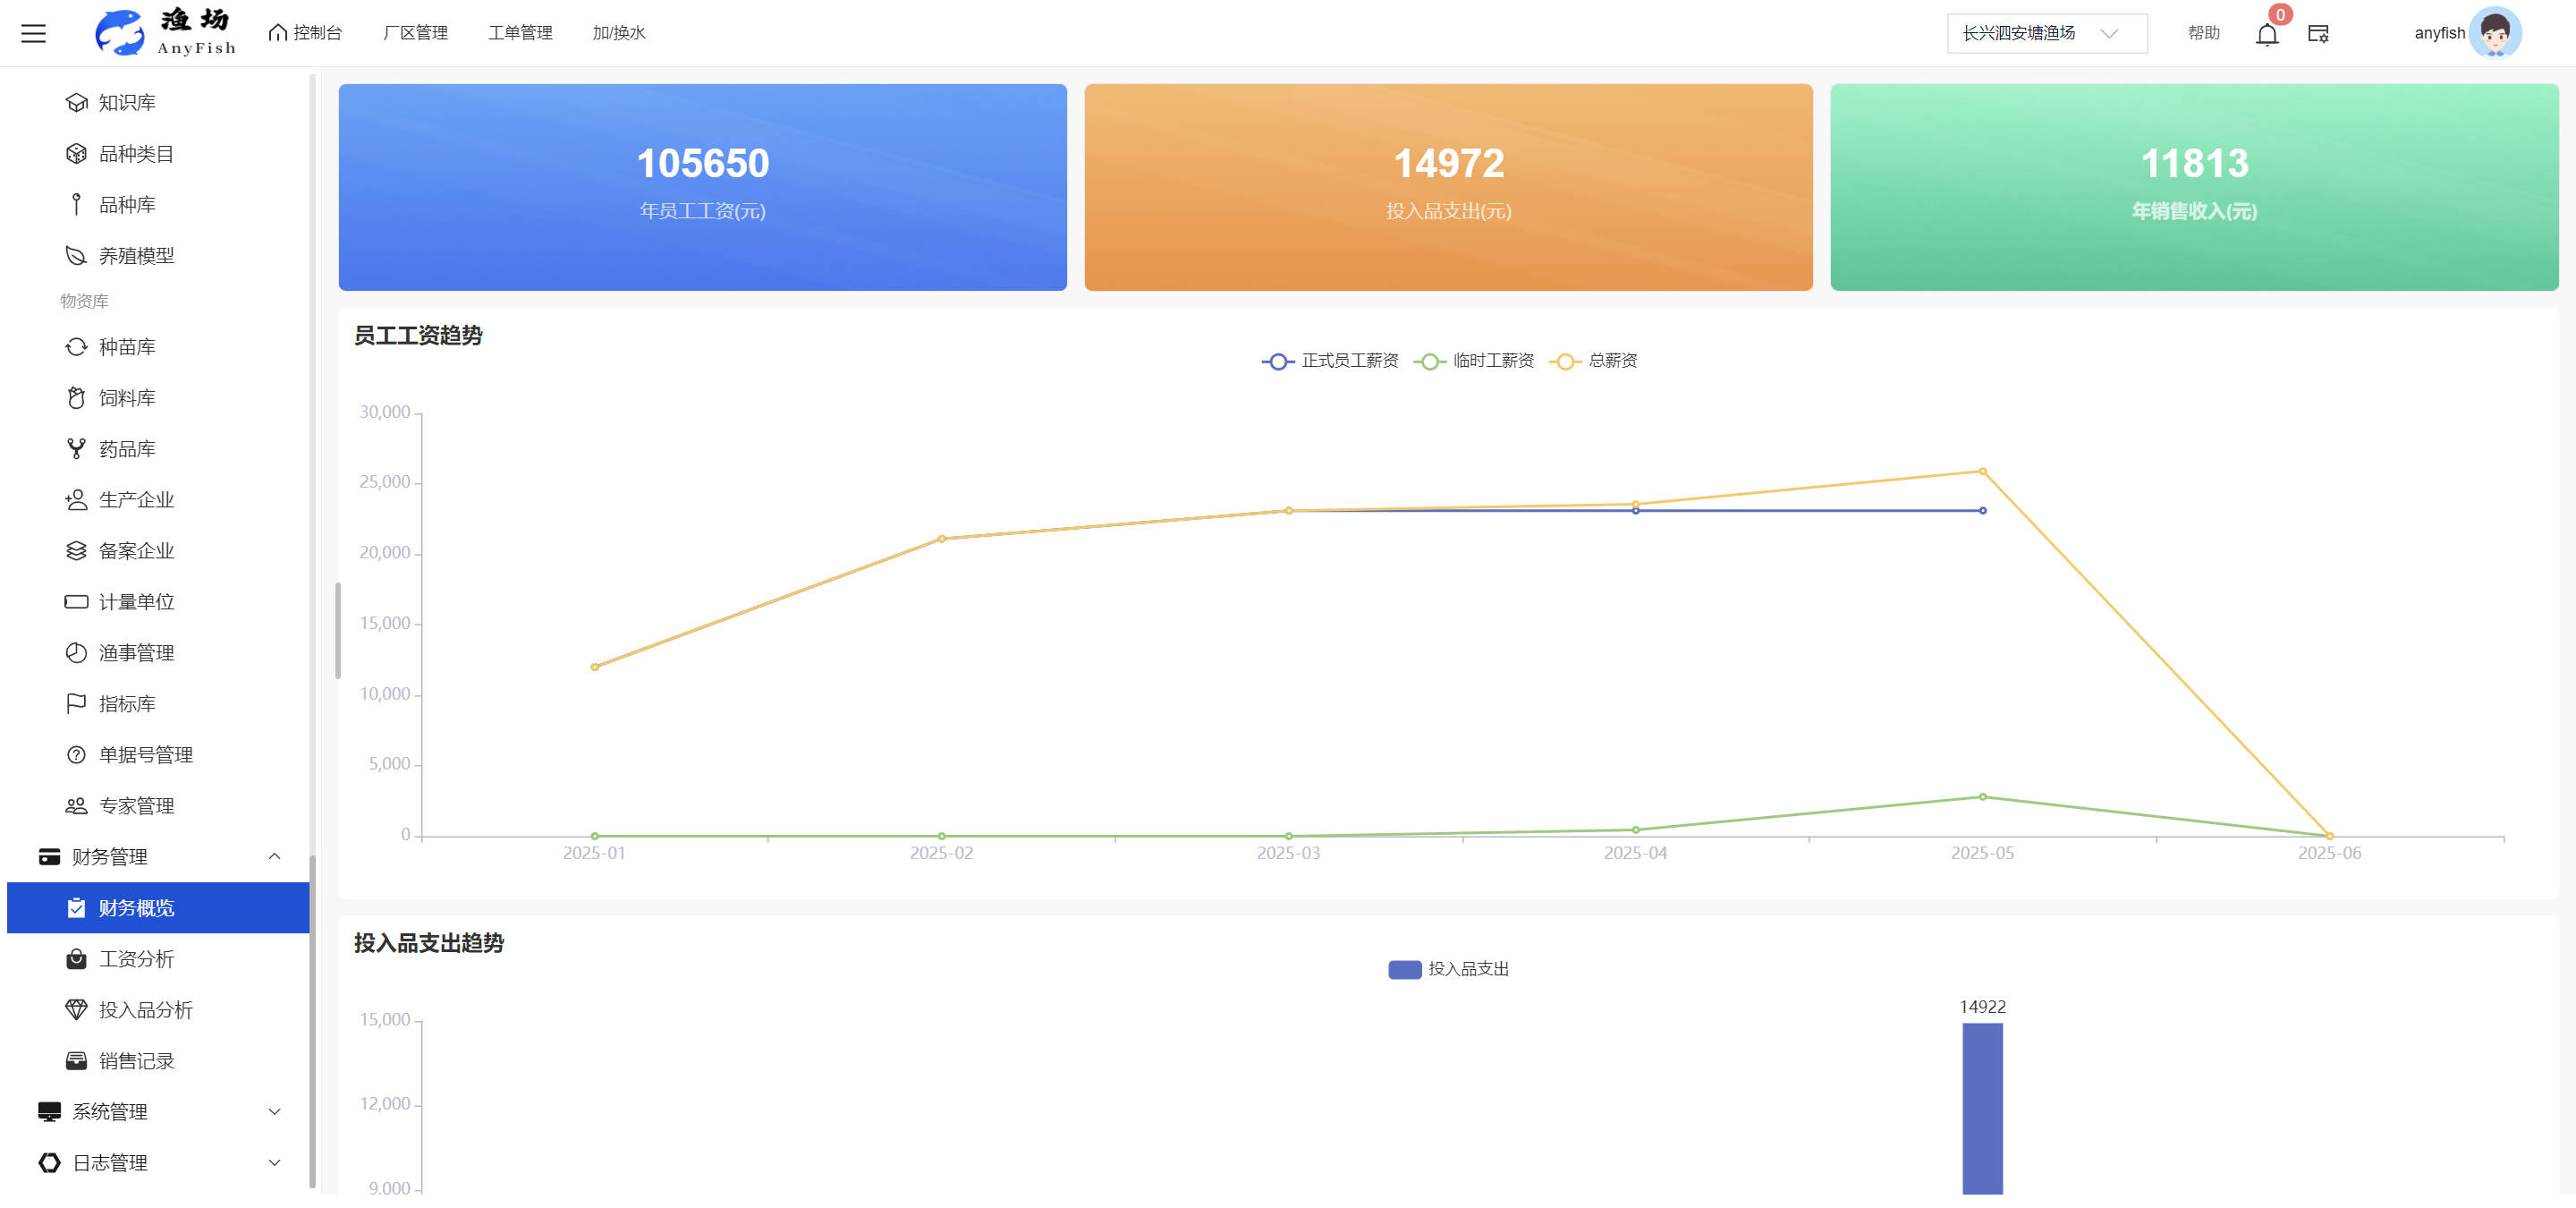The height and width of the screenshot is (1208, 2576).
Task: Open the notification bell icon
Action: 2267,34
